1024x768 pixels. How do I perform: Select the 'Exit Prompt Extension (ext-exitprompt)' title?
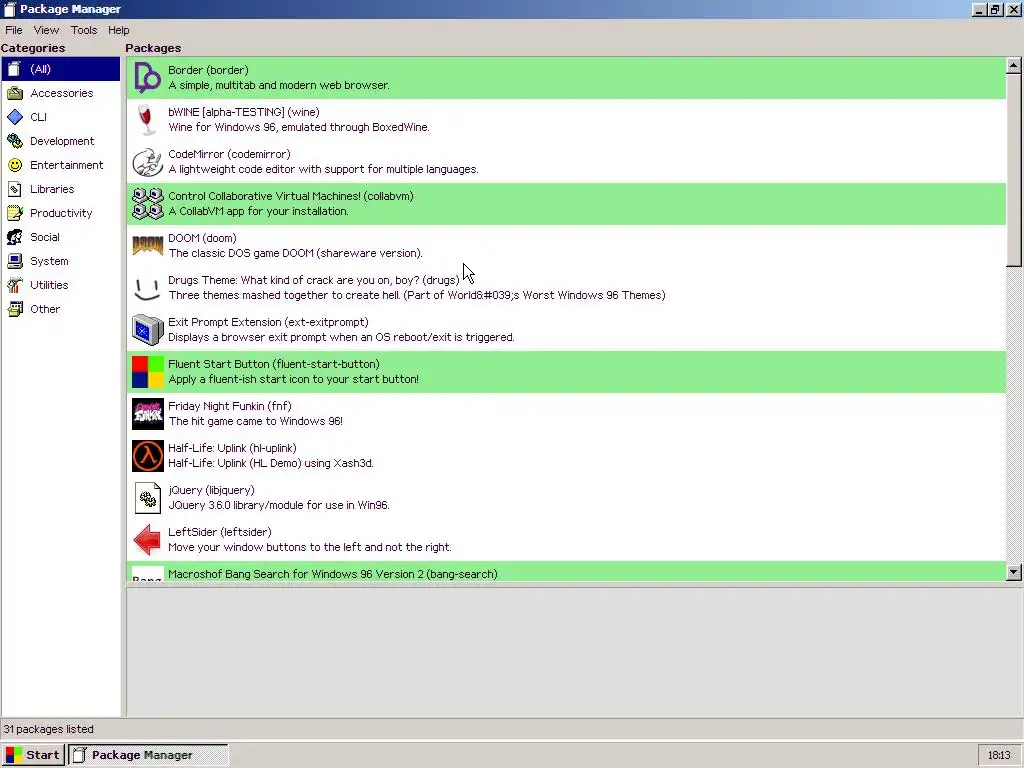pos(268,322)
